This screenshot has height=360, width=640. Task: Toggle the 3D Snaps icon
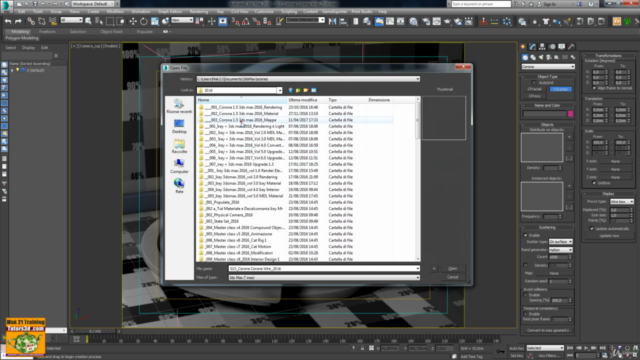pyautogui.click(x=236, y=21)
